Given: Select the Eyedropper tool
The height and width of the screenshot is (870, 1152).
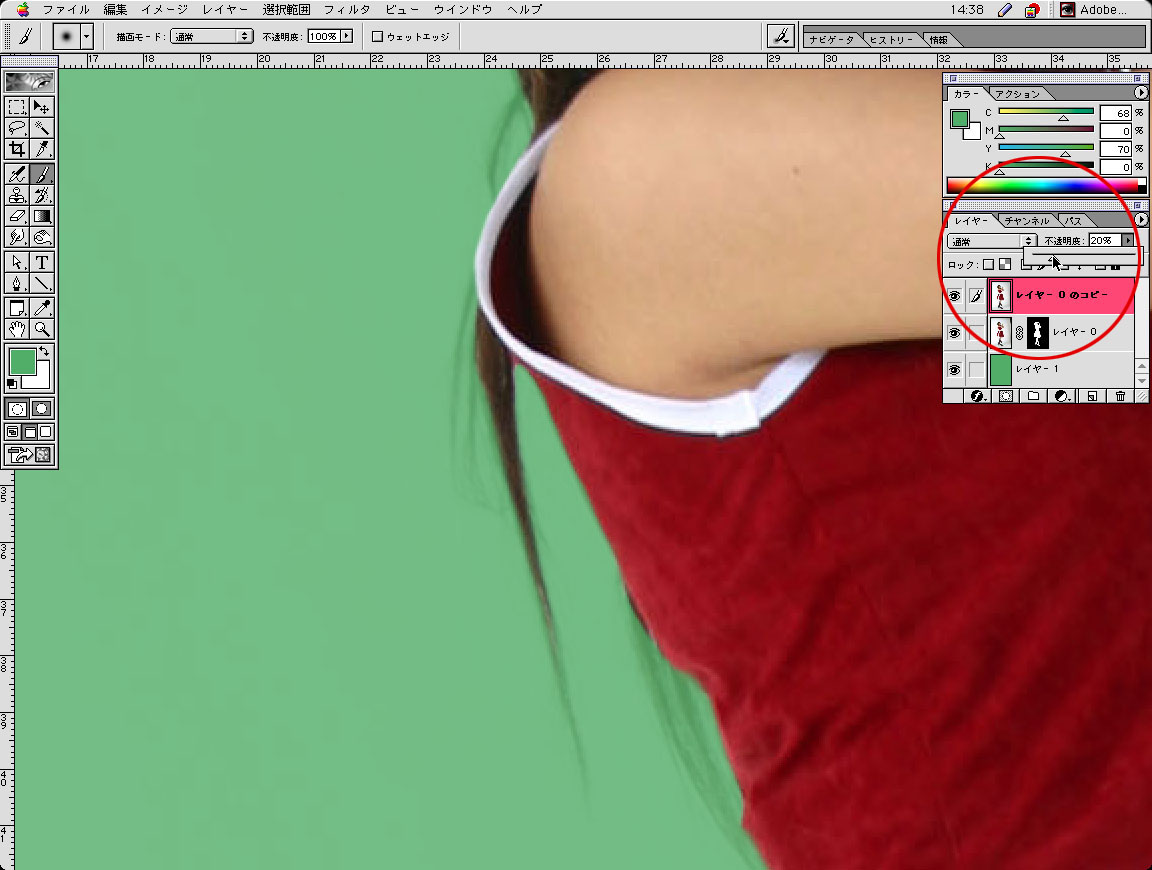Looking at the screenshot, I should pos(42,308).
